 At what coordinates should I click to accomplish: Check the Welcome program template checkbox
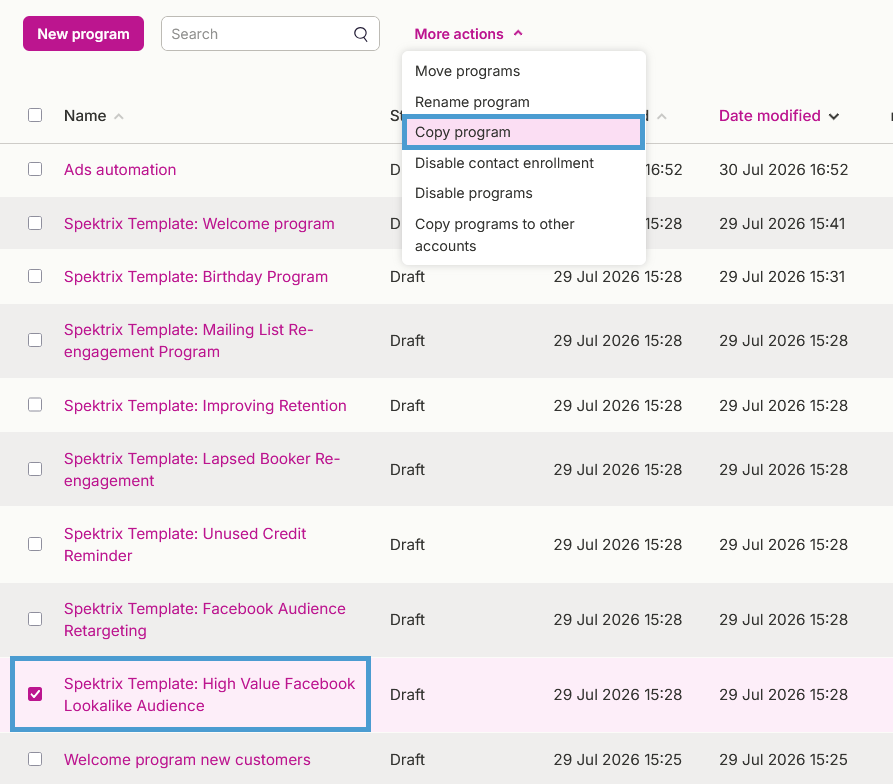click(x=35, y=223)
